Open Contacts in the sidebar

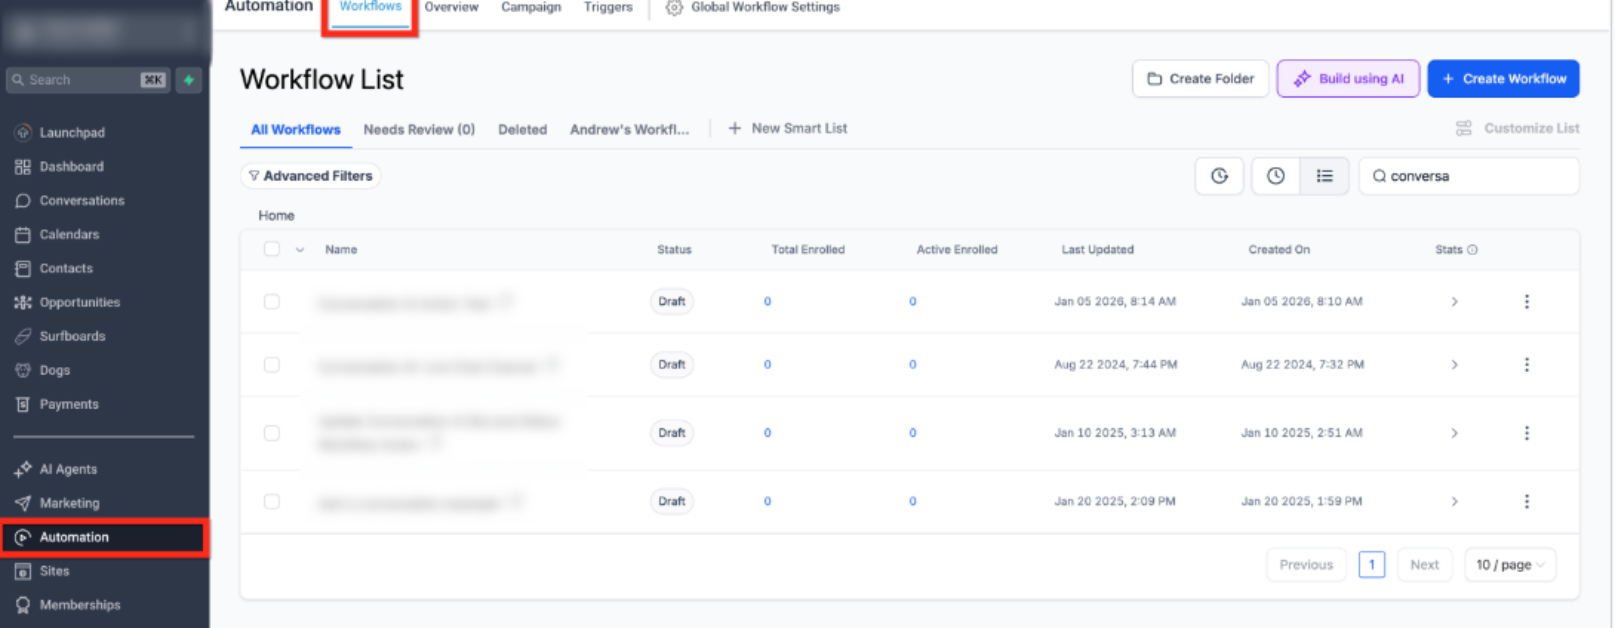(55, 268)
